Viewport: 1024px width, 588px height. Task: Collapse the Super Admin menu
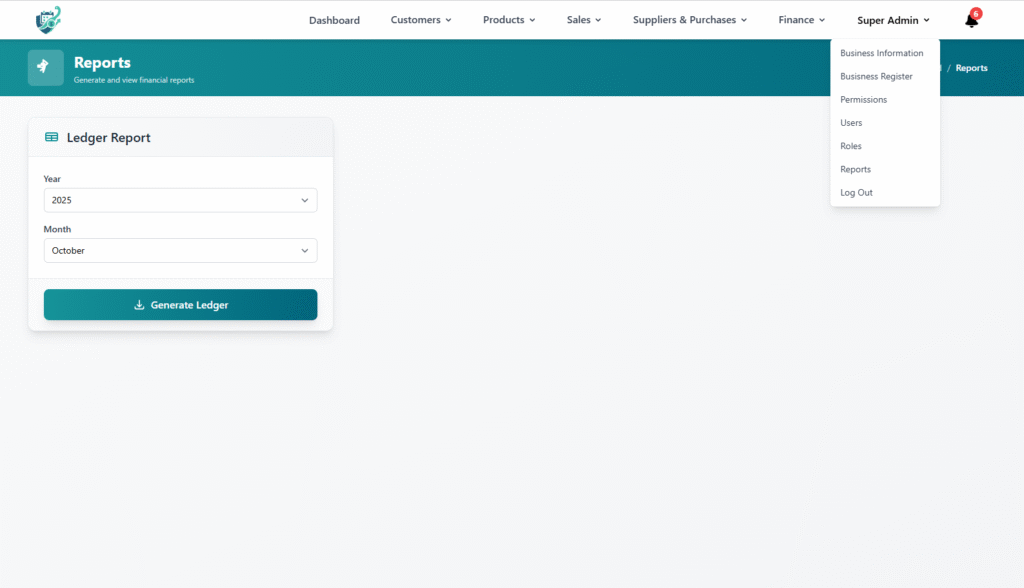point(893,20)
